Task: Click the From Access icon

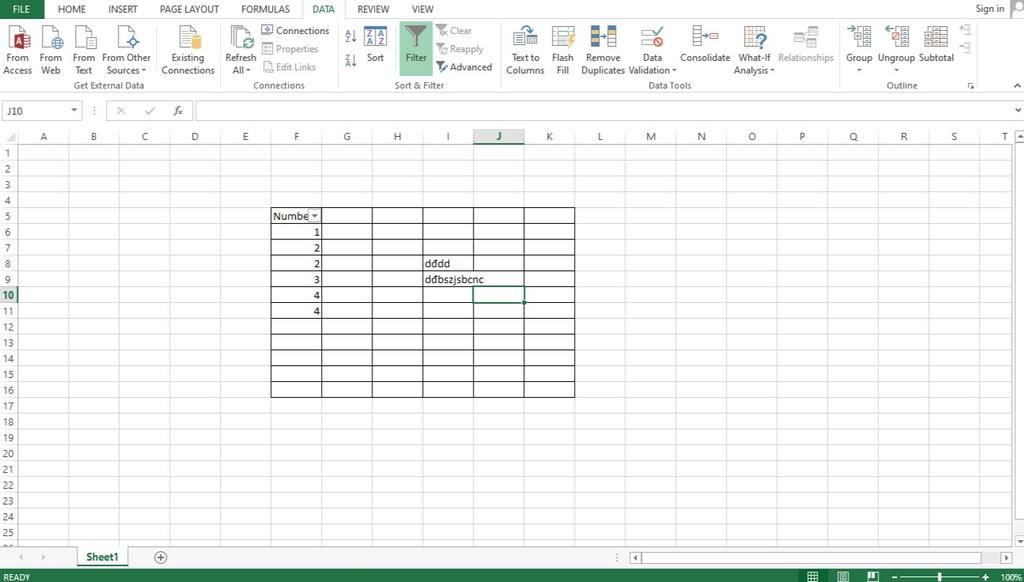Action: tap(18, 51)
